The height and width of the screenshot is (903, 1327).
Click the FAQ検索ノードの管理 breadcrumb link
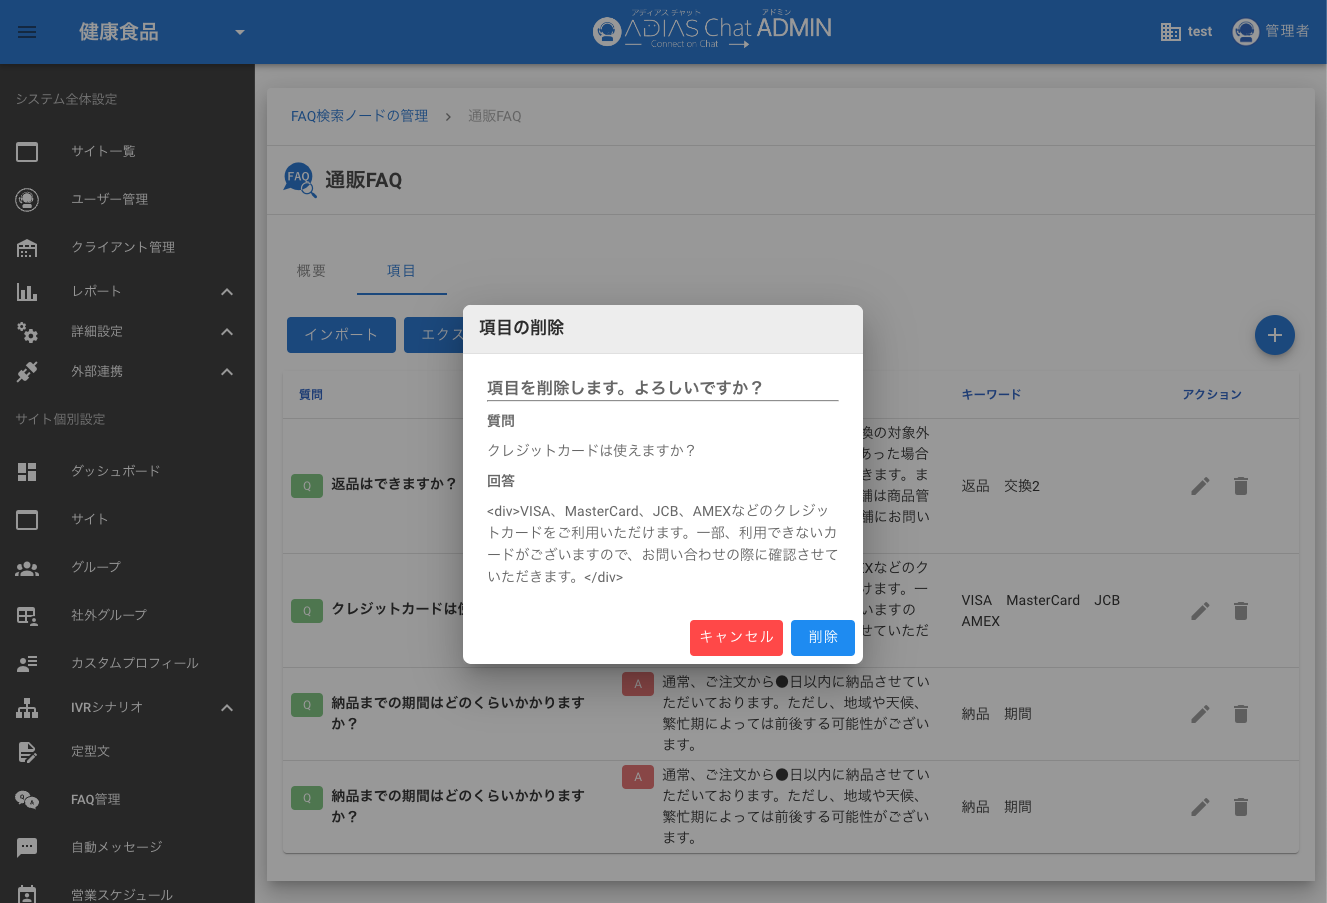[x=359, y=116]
